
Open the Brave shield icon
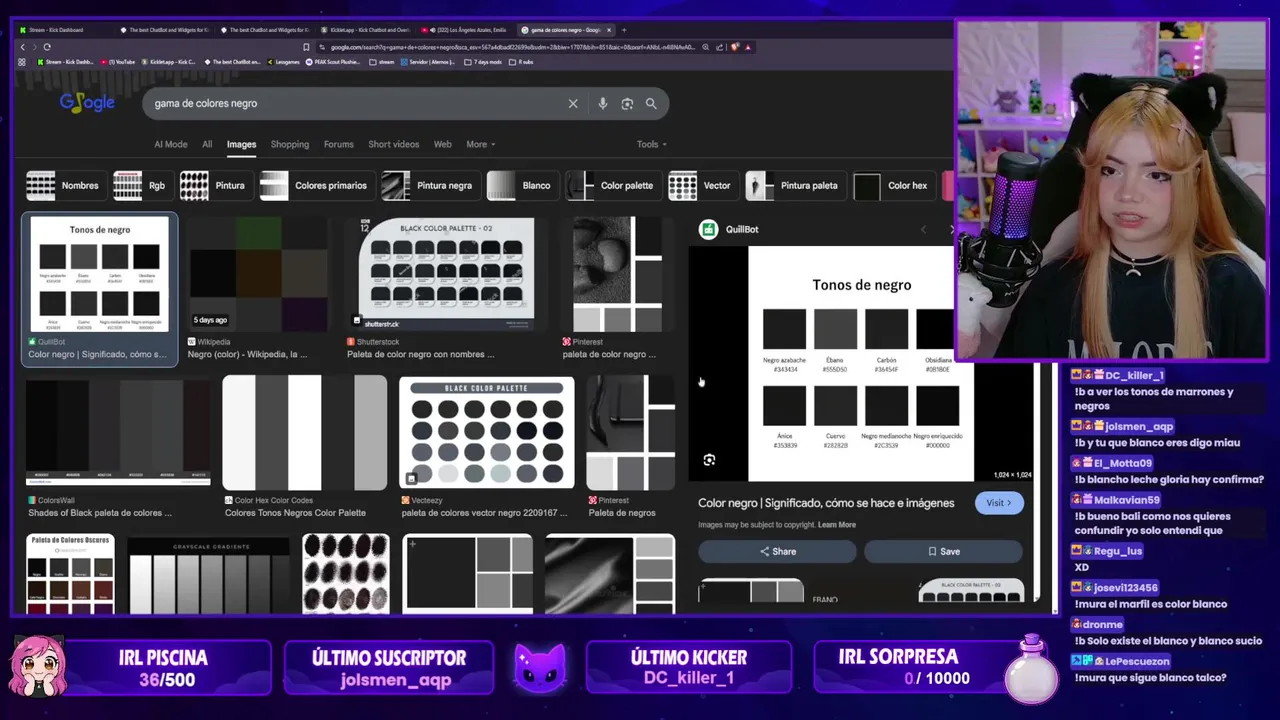[x=735, y=47]
